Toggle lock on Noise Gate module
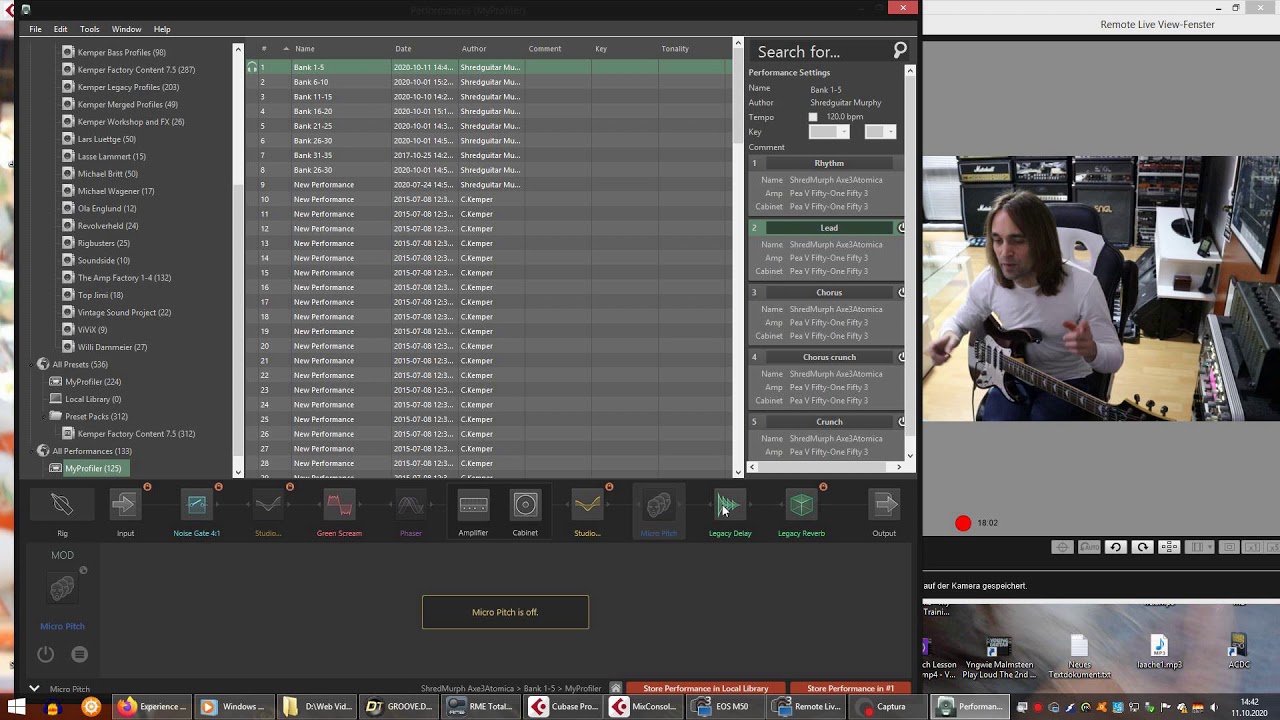The width and height of the screenshot is (1280, 720). (218, 487)
